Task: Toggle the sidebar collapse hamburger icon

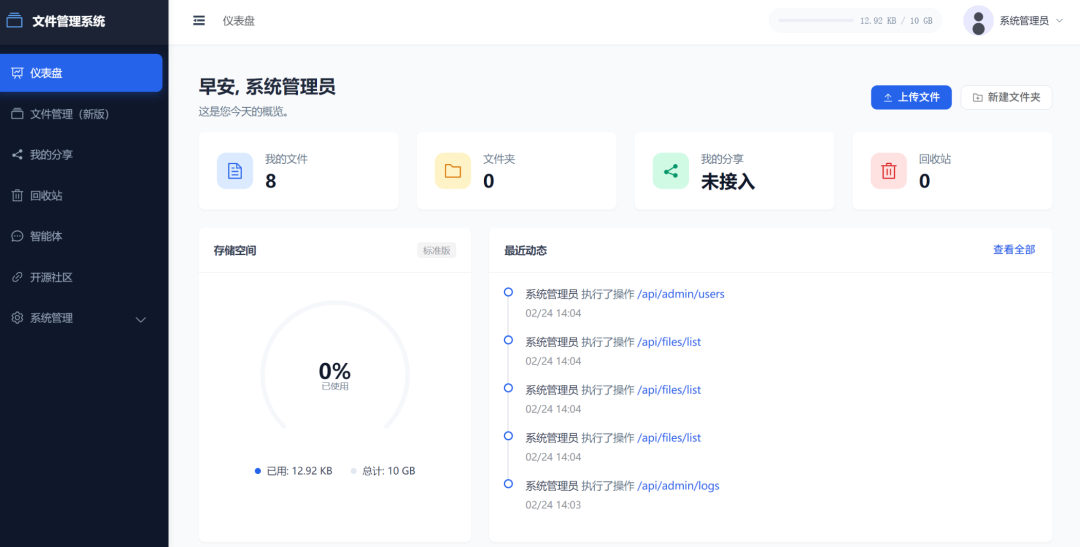Action: [199, 21]
